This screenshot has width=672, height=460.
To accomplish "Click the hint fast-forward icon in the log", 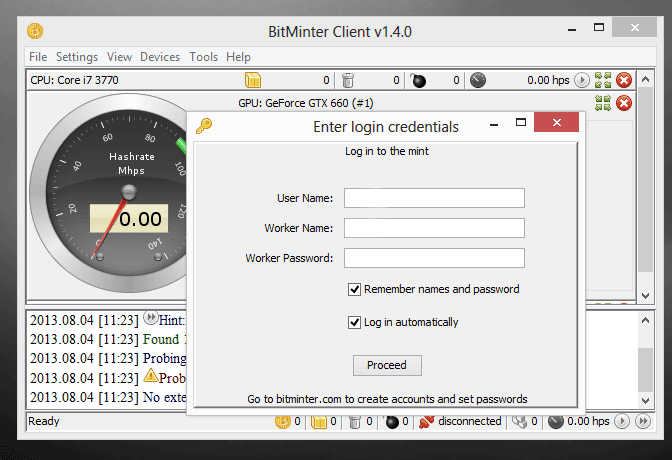I will (x=150, y=318).
